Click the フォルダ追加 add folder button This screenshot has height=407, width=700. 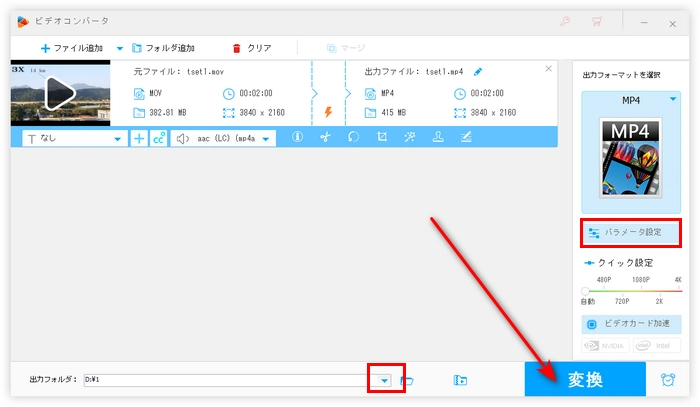(163, 48)
